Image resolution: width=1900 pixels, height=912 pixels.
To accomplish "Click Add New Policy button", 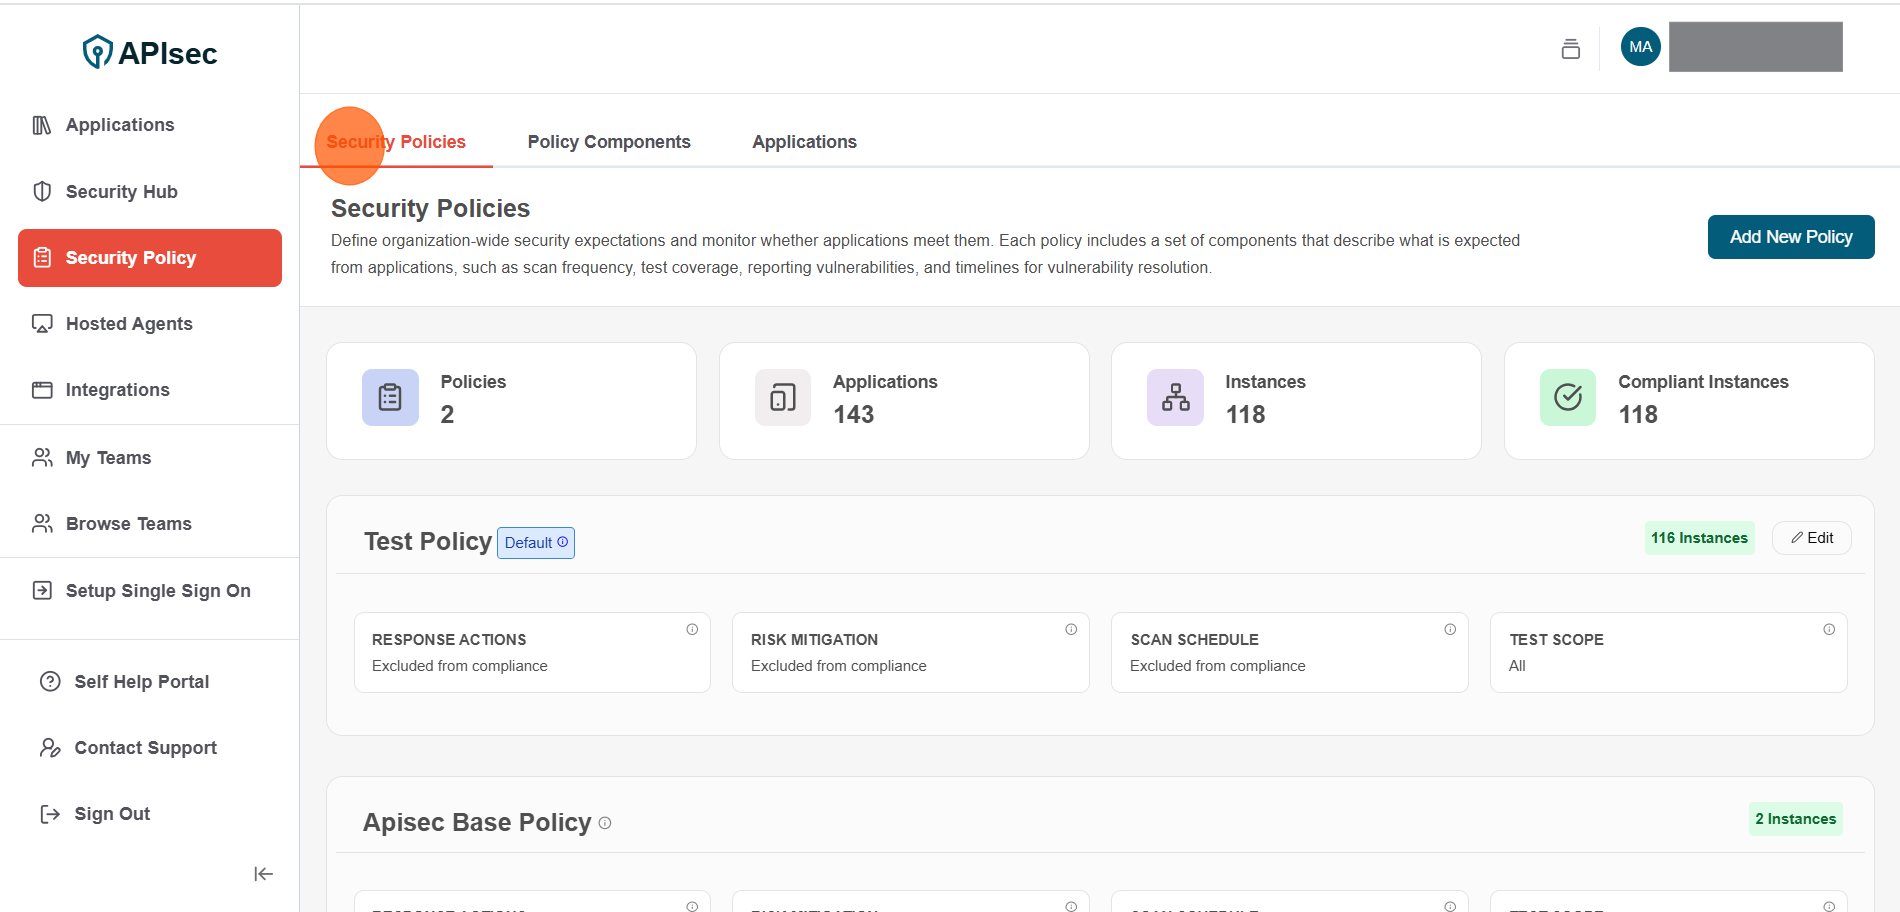I will (1790, 237).
